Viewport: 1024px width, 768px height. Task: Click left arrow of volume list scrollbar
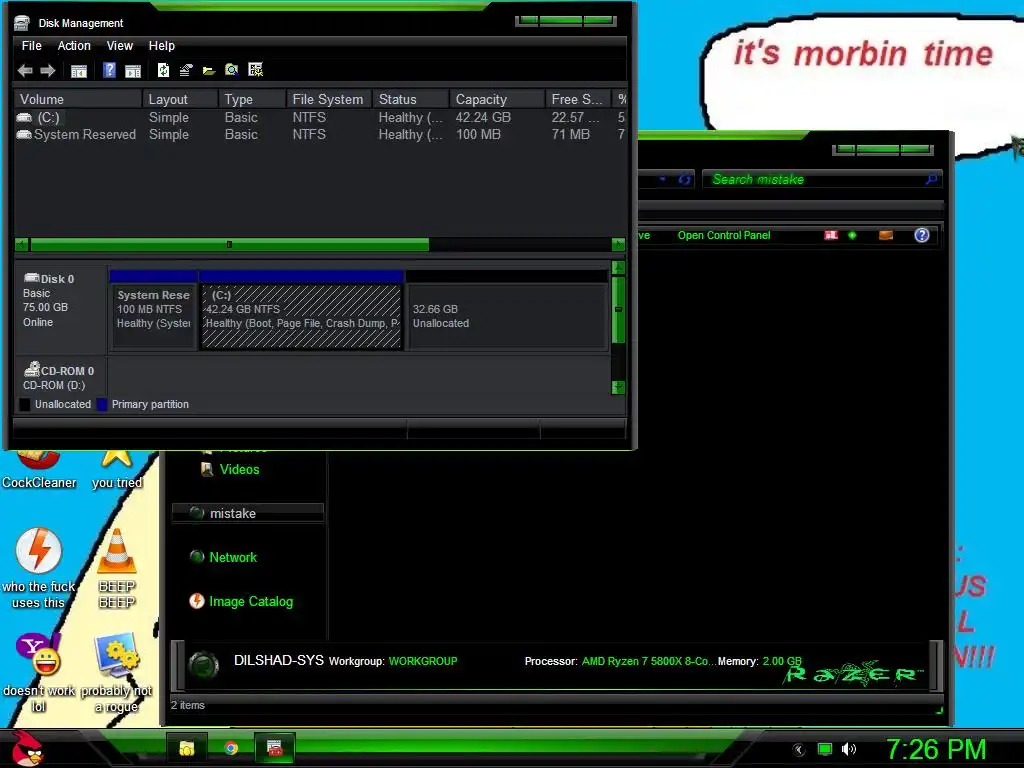coord(22,245)
